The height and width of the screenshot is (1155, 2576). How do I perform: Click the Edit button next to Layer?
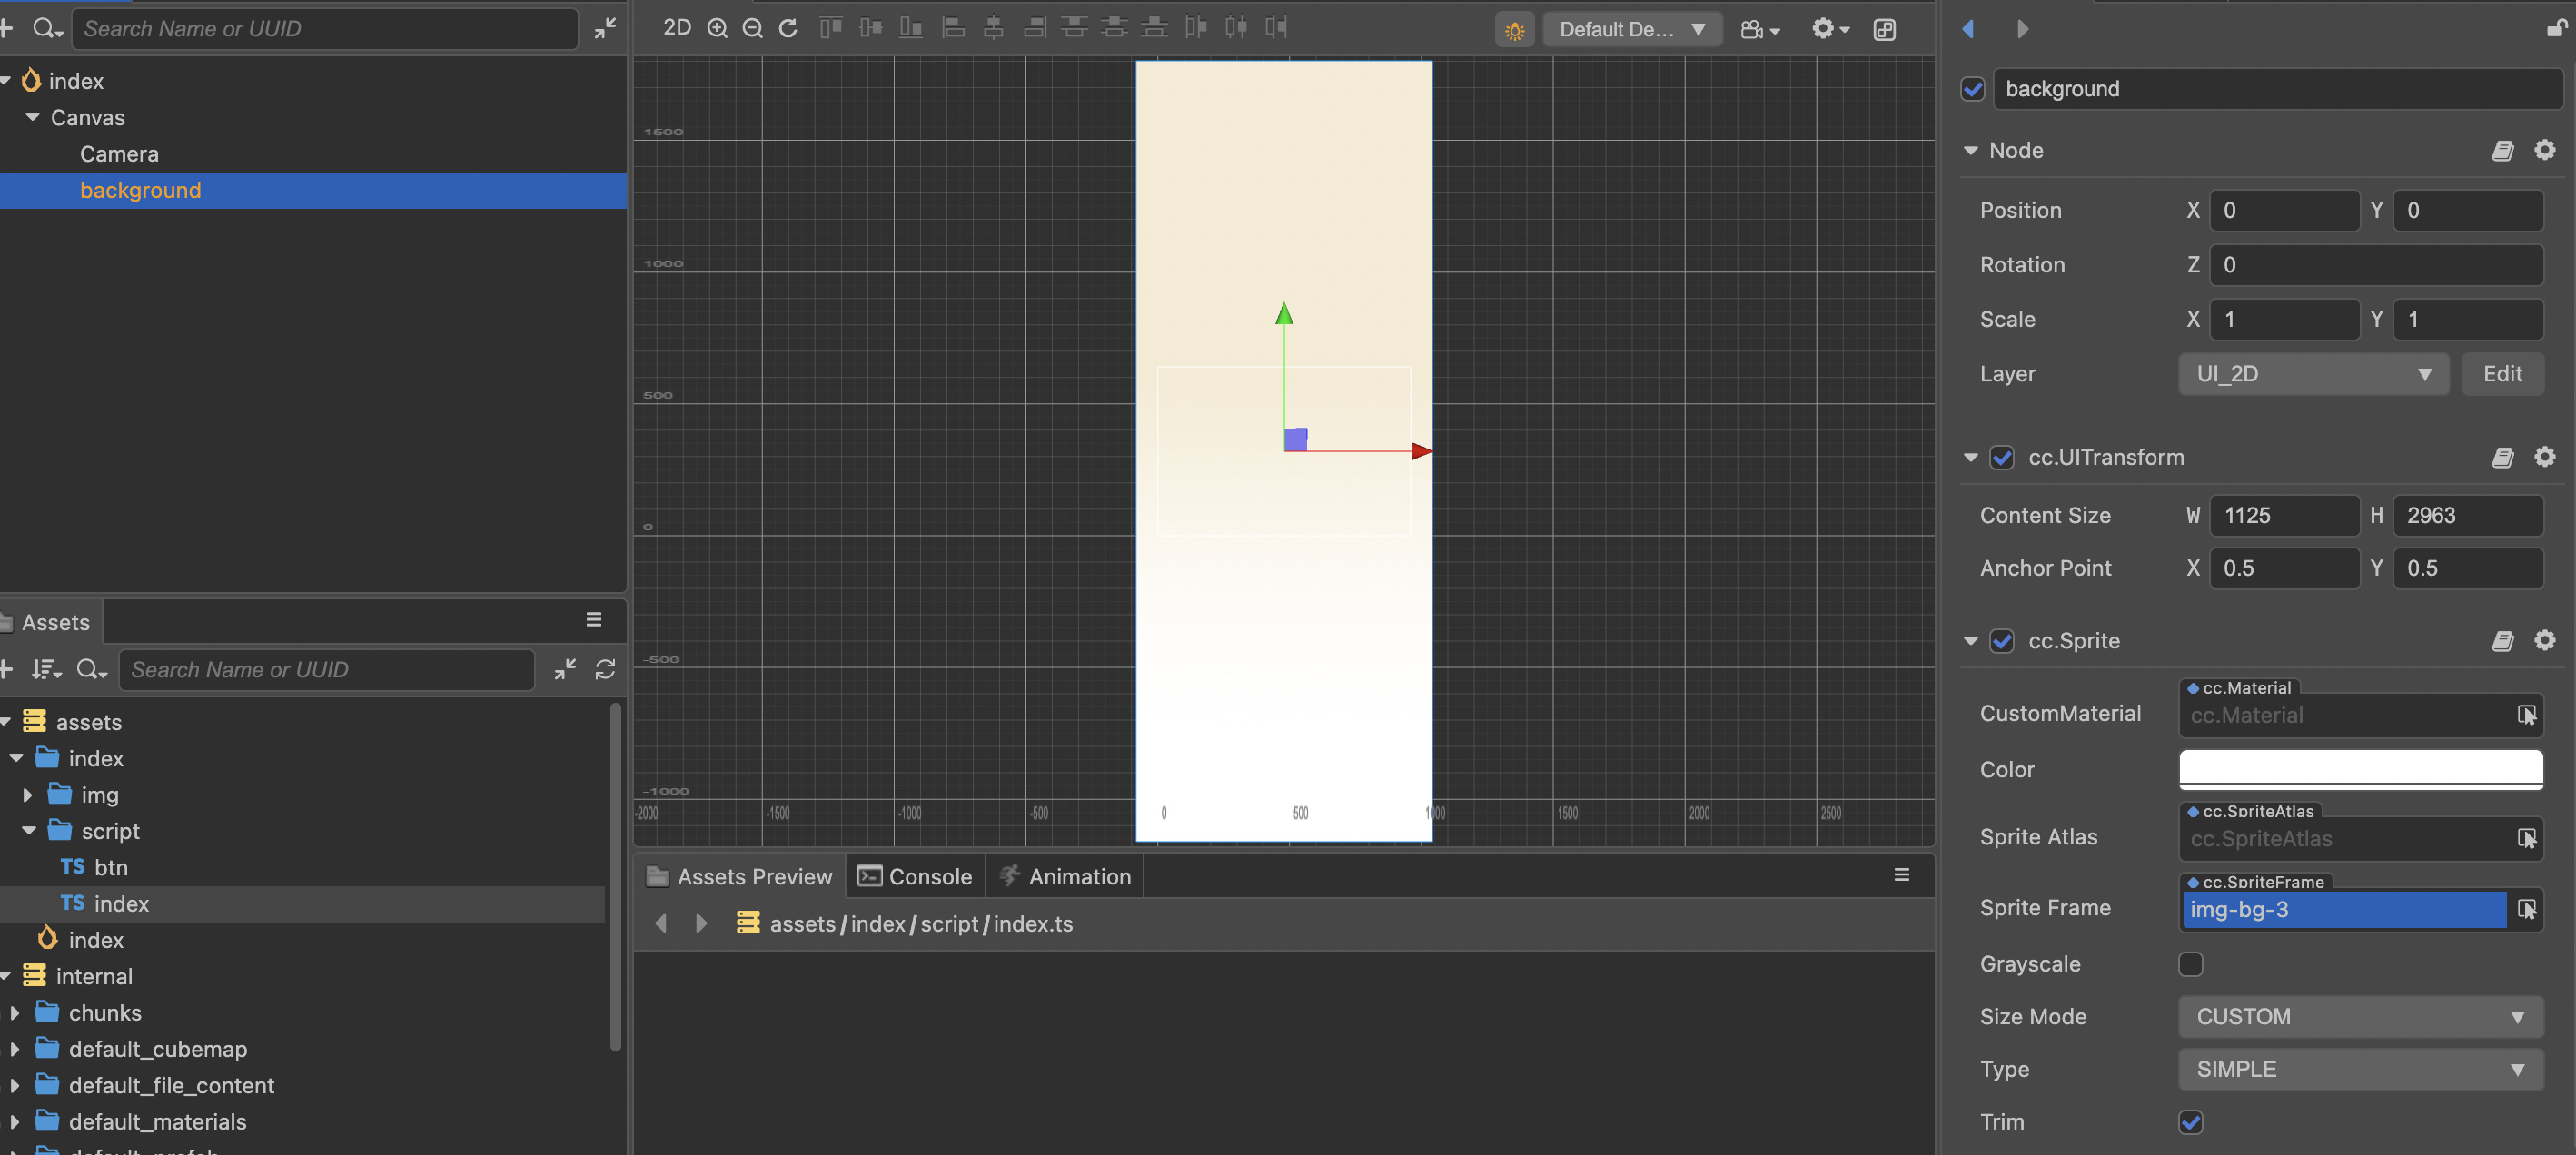[x=2502, y=374]
